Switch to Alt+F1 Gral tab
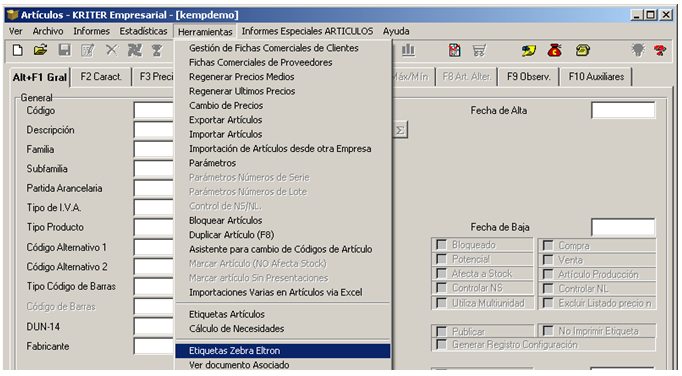The width and height of the screenshot is (682, 376). [x=40, y=77]
